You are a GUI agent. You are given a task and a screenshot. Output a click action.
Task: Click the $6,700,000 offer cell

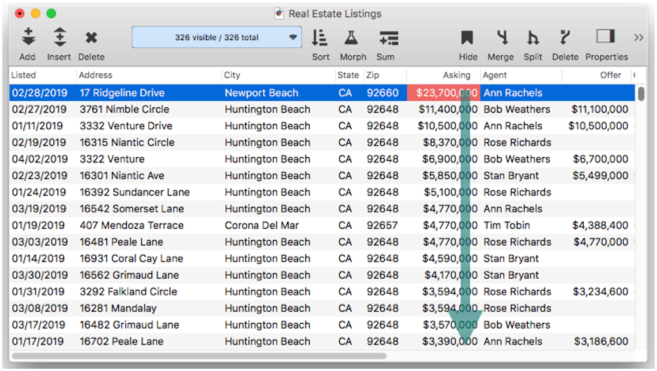601,159
